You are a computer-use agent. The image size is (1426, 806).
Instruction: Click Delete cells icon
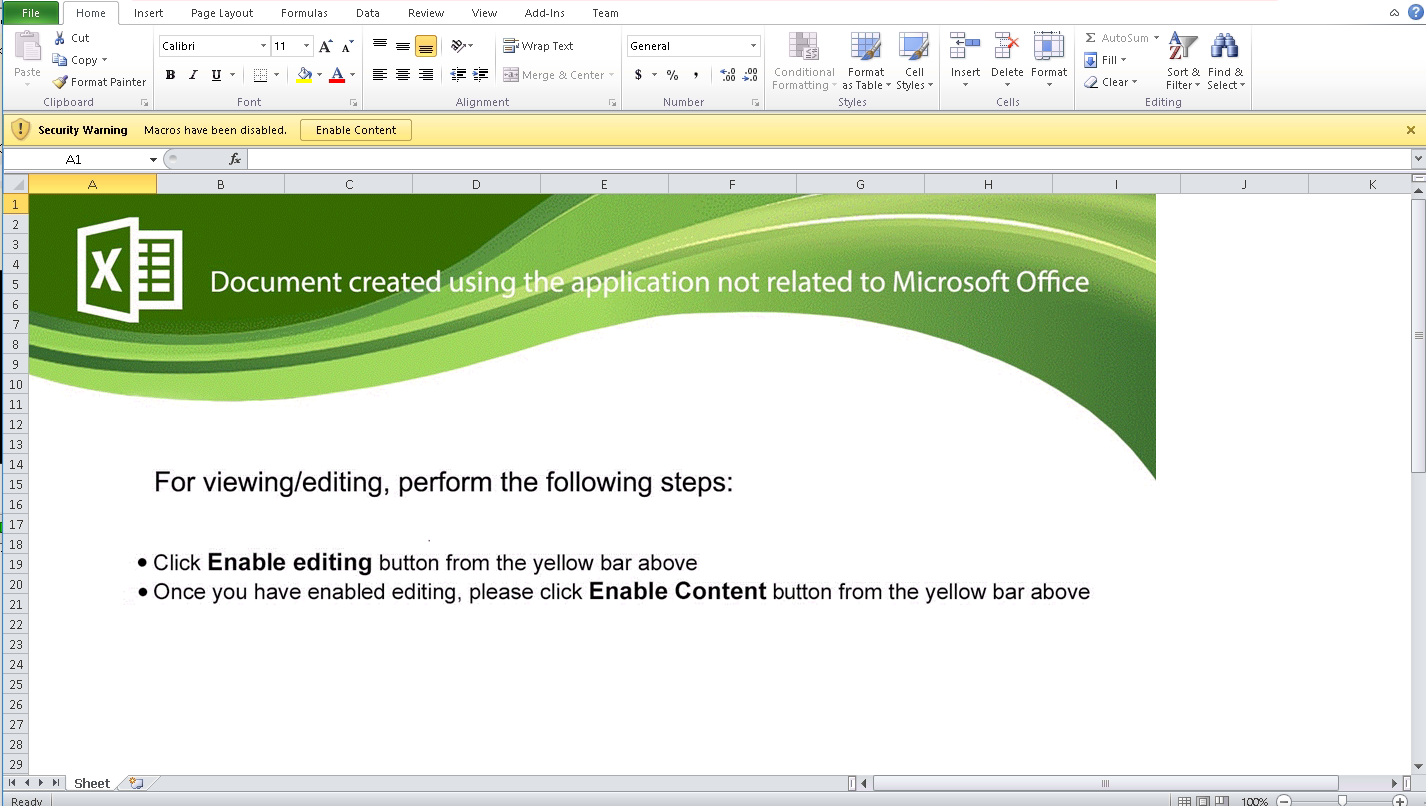1007,47
